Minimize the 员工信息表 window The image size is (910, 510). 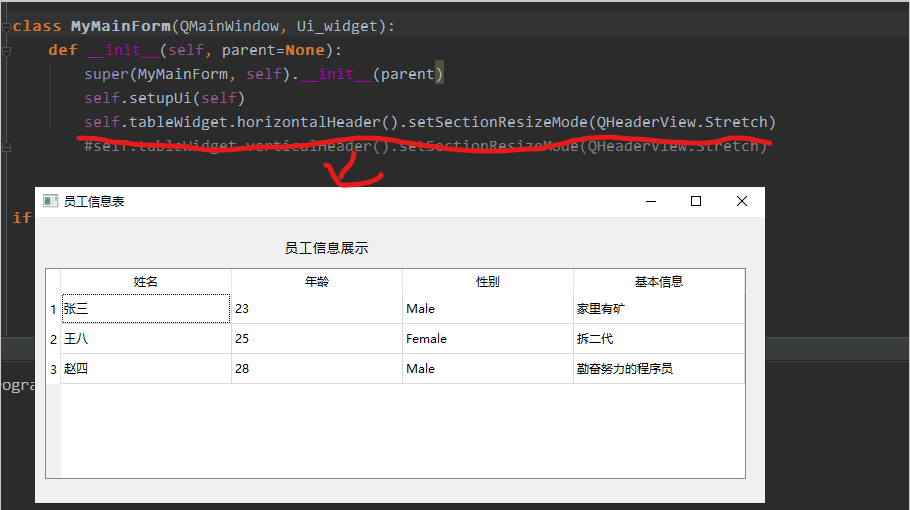(x=651, y=201)
